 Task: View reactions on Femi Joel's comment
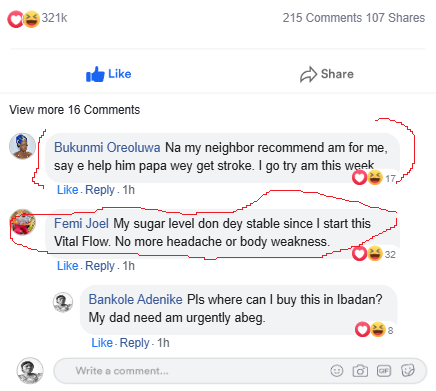pyautogui.click(x=374, y=254)
